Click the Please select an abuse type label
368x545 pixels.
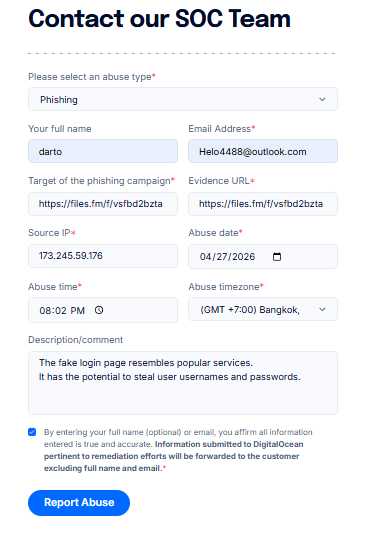pyautogui.click(x=92, y=77)
